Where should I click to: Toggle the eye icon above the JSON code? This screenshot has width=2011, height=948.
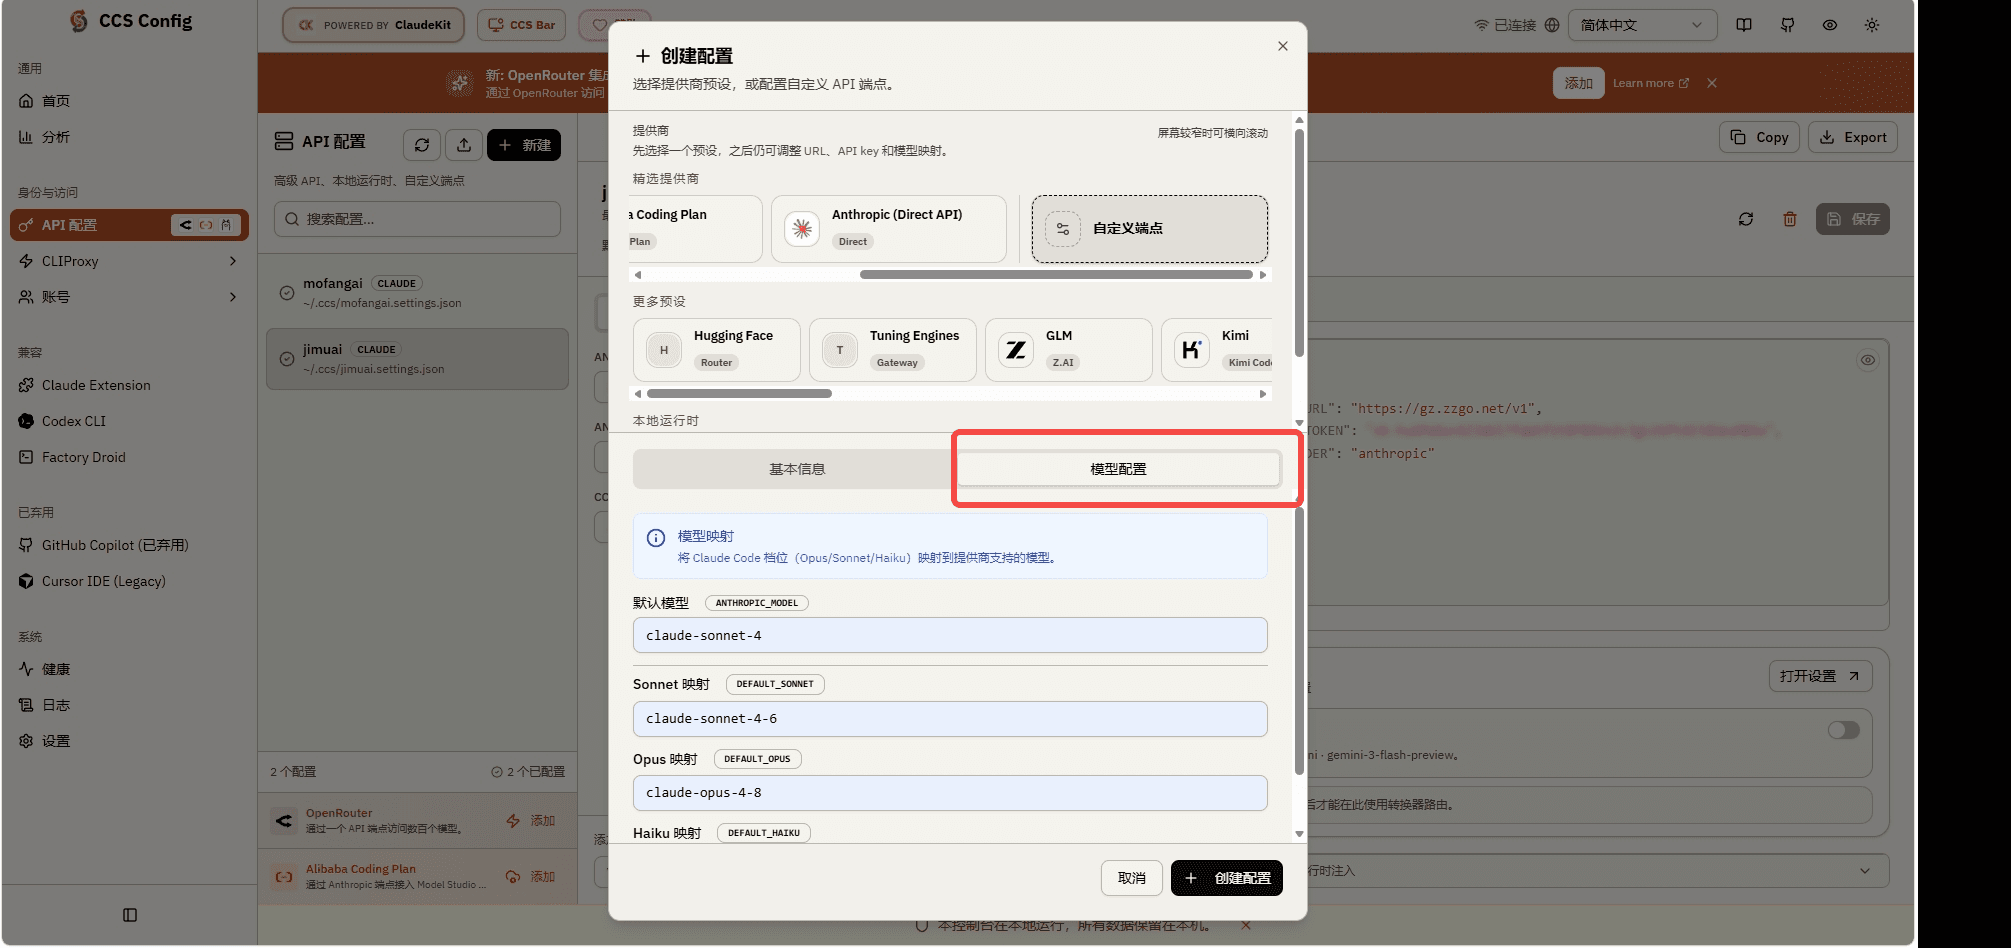click(1868, 360)
